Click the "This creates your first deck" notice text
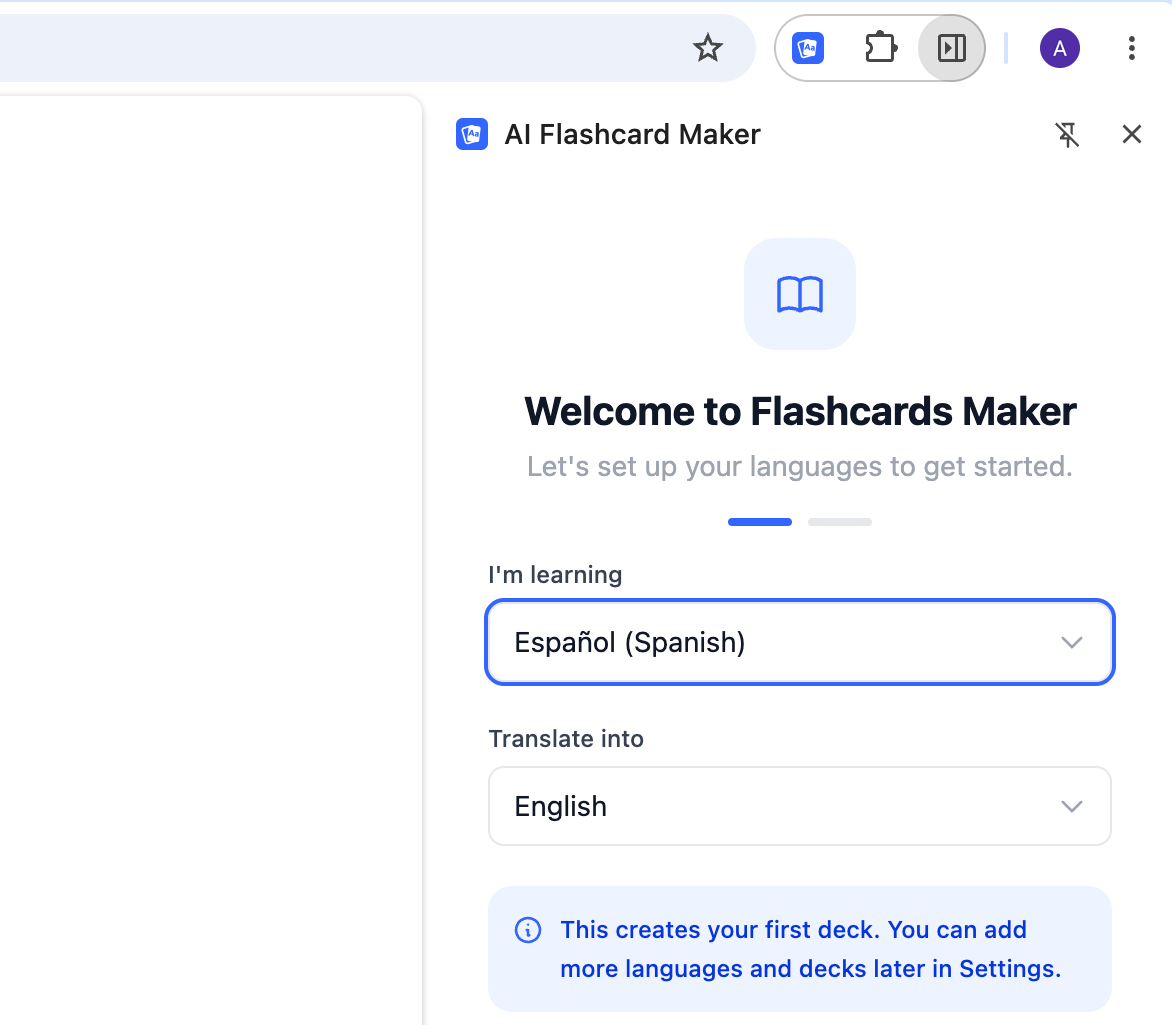The width and height of the screenshot is (1172, 1025). coord(811,949)
